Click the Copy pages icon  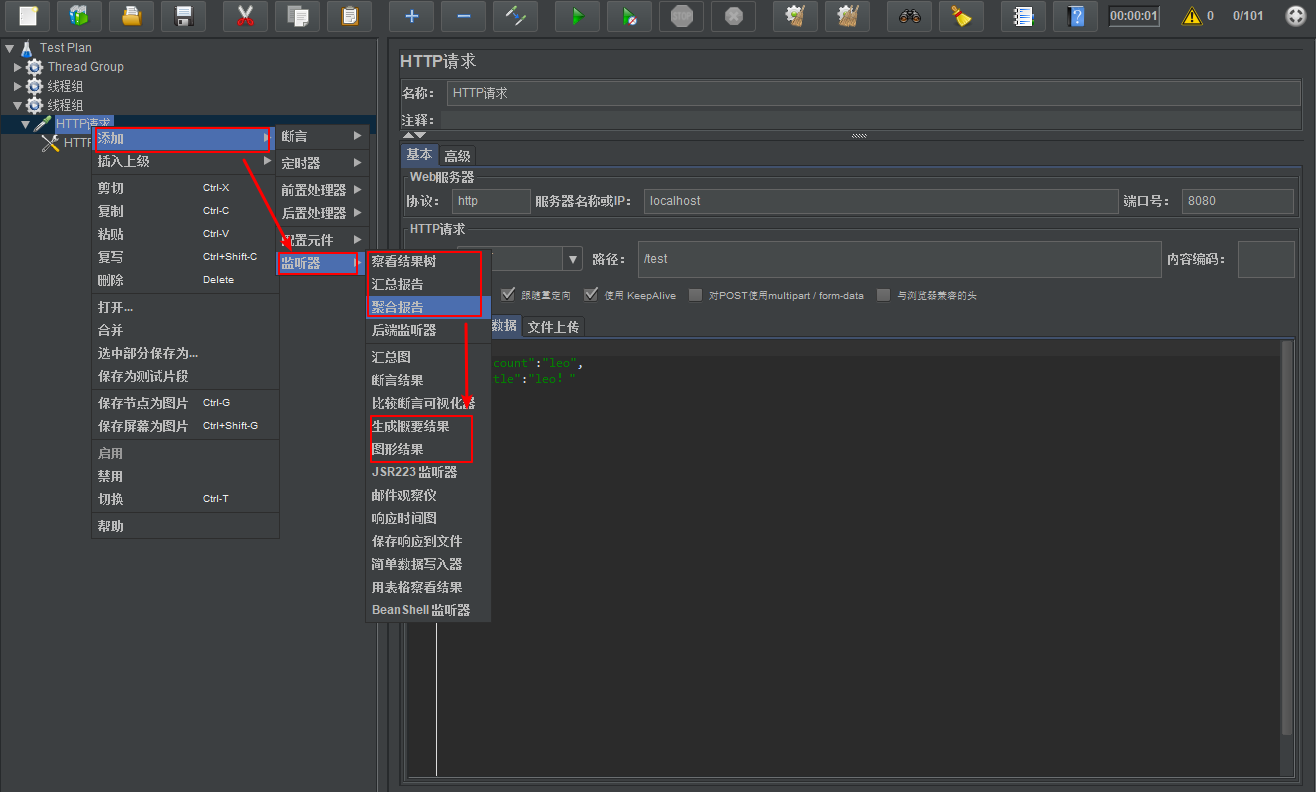pyautogui.click(x=297, y=16)
